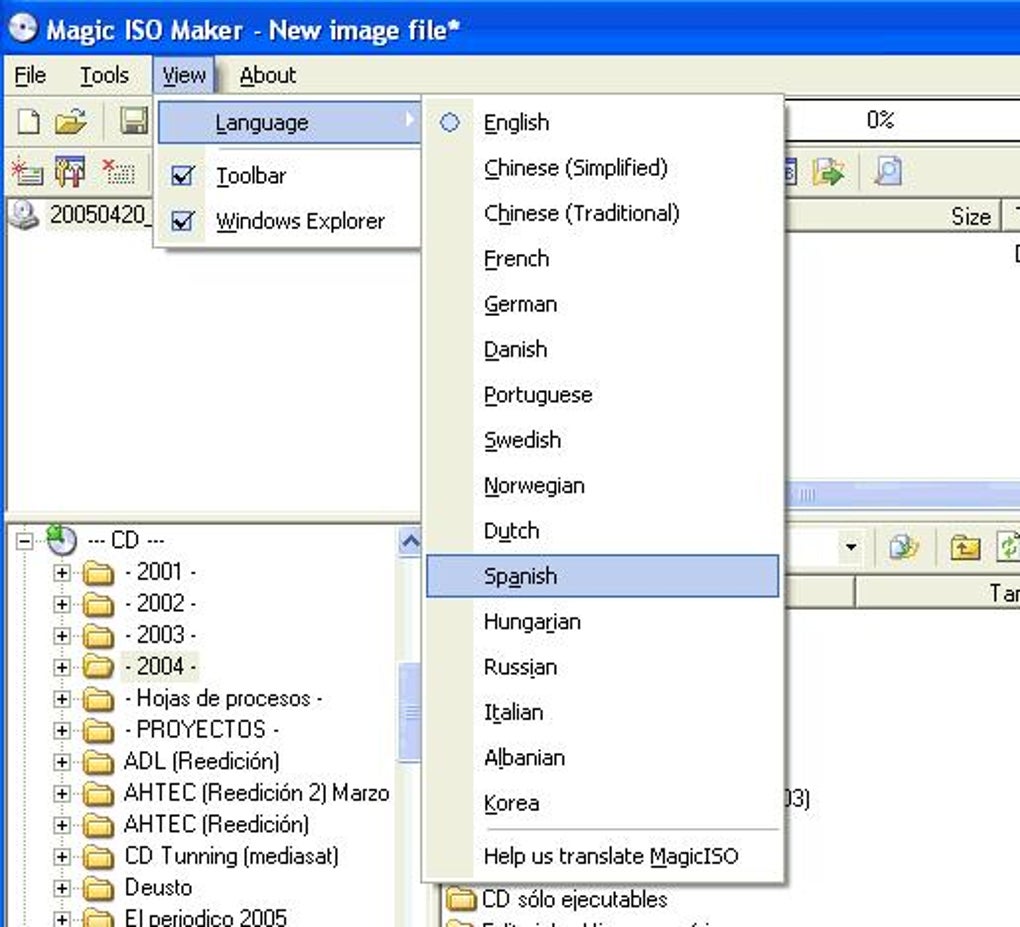Open the File menu

[30, 75]
